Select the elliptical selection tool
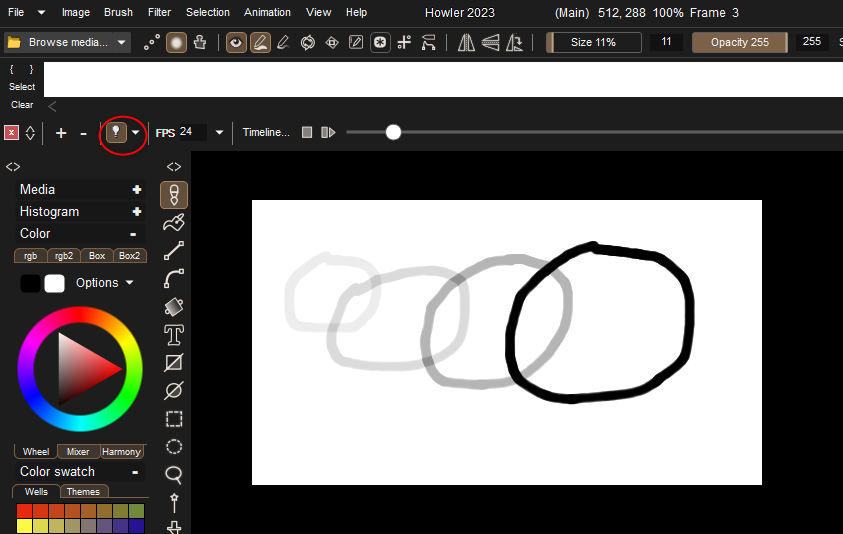 coord(174,447)
